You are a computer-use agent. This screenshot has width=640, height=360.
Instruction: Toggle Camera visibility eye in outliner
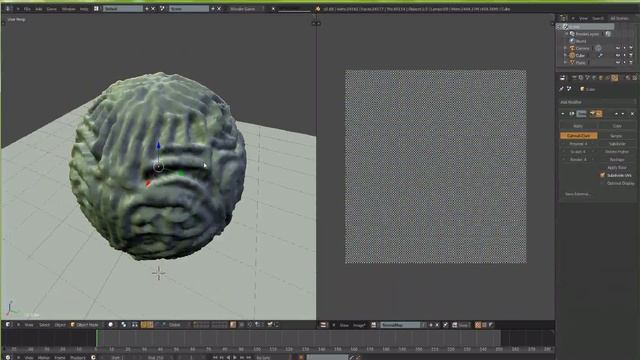(x=618, y=48)
